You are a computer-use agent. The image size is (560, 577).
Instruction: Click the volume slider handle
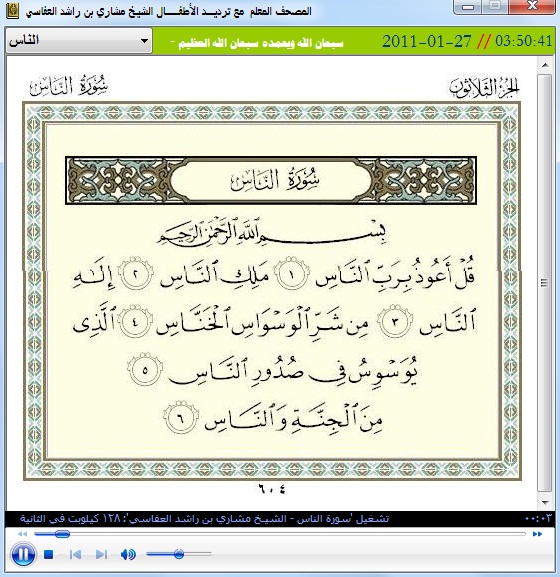click(179, 553)
